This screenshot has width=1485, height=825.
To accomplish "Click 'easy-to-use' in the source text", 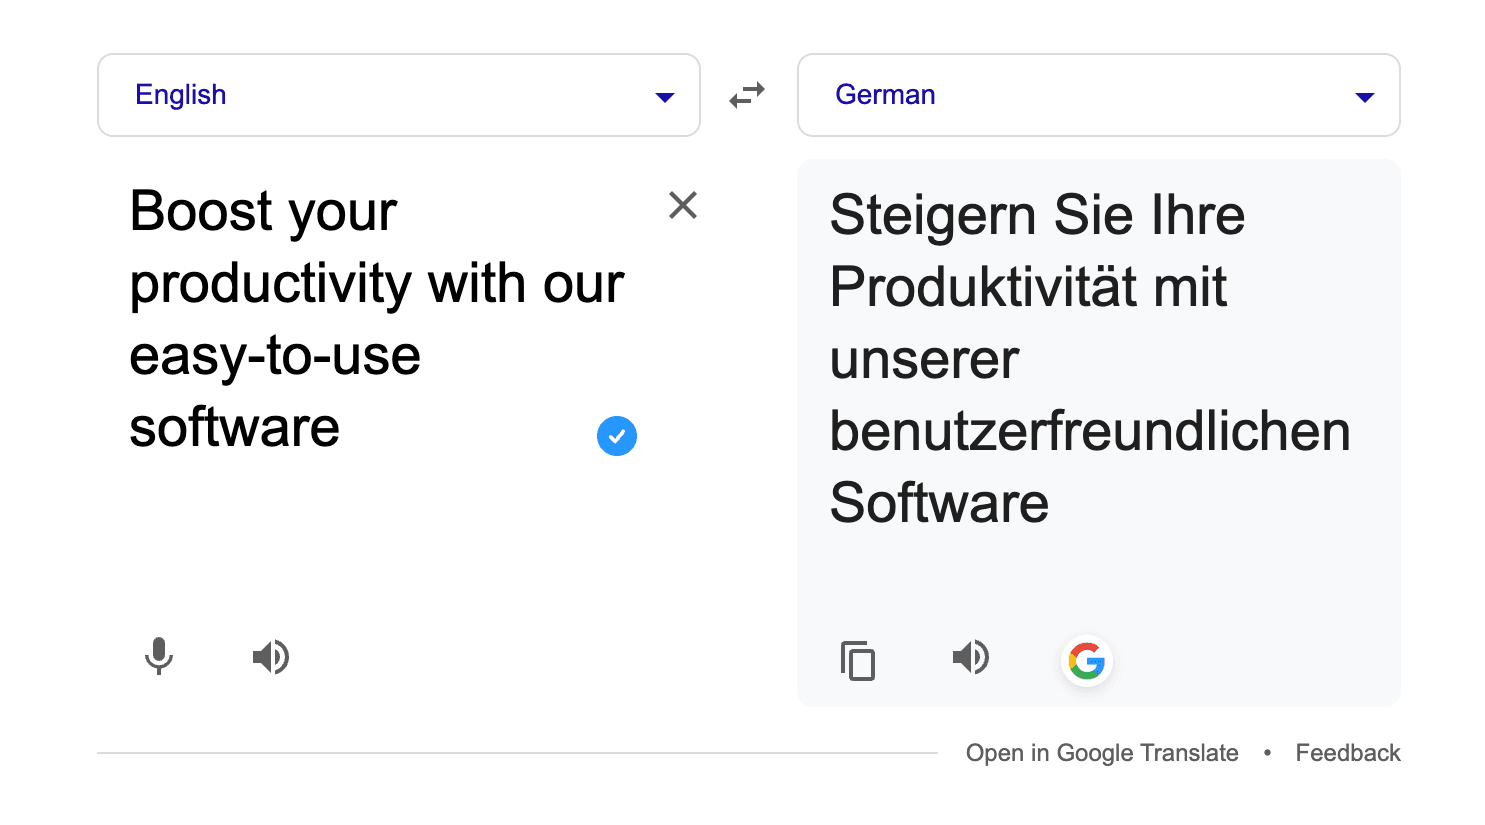I will [x=275, y=356].
